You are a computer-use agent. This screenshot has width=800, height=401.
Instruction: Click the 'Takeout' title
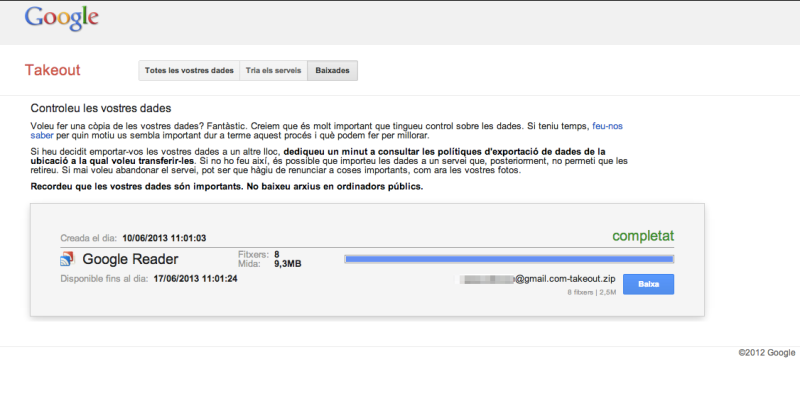click(53, 70)
